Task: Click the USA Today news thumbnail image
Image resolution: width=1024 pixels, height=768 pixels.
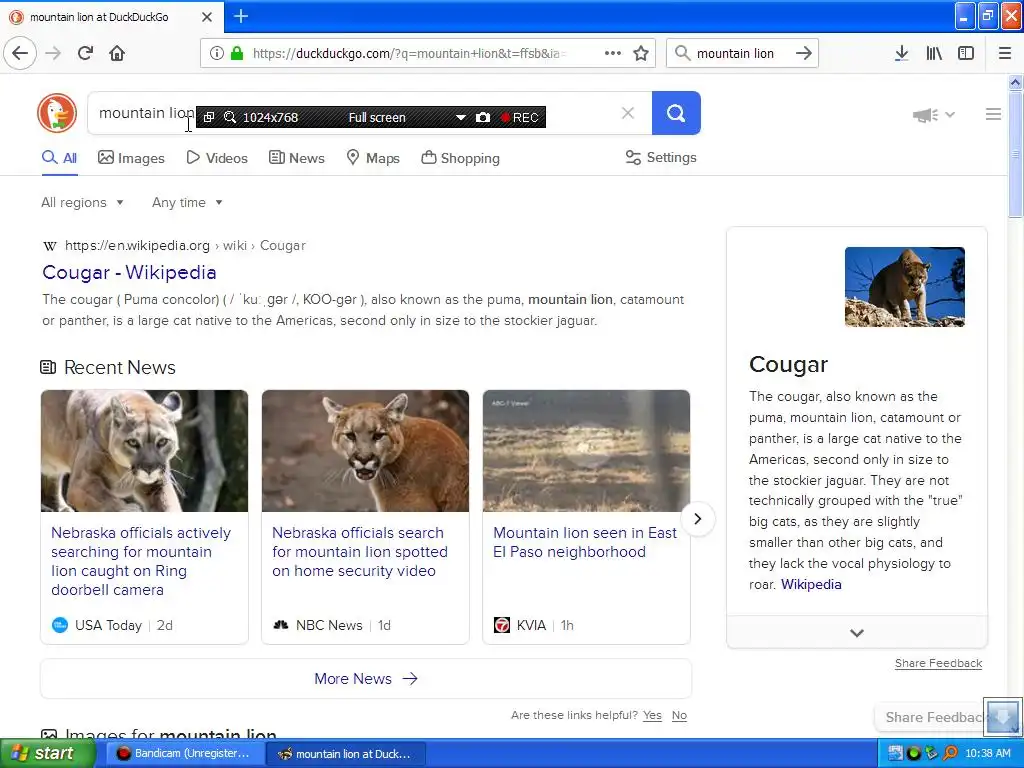Action: (144, 451)
